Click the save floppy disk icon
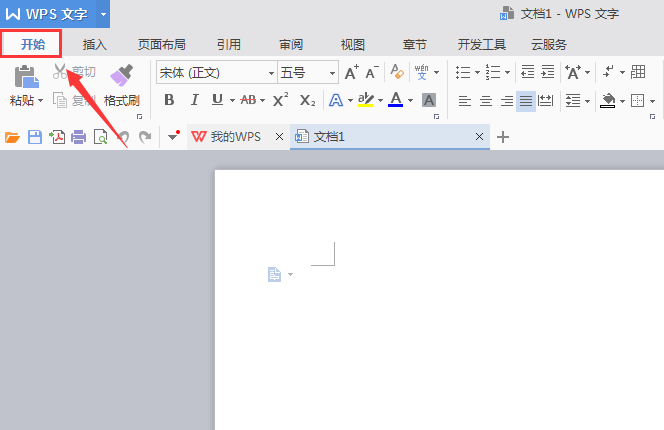Screen dimensions: 664x430 [34, 137]
